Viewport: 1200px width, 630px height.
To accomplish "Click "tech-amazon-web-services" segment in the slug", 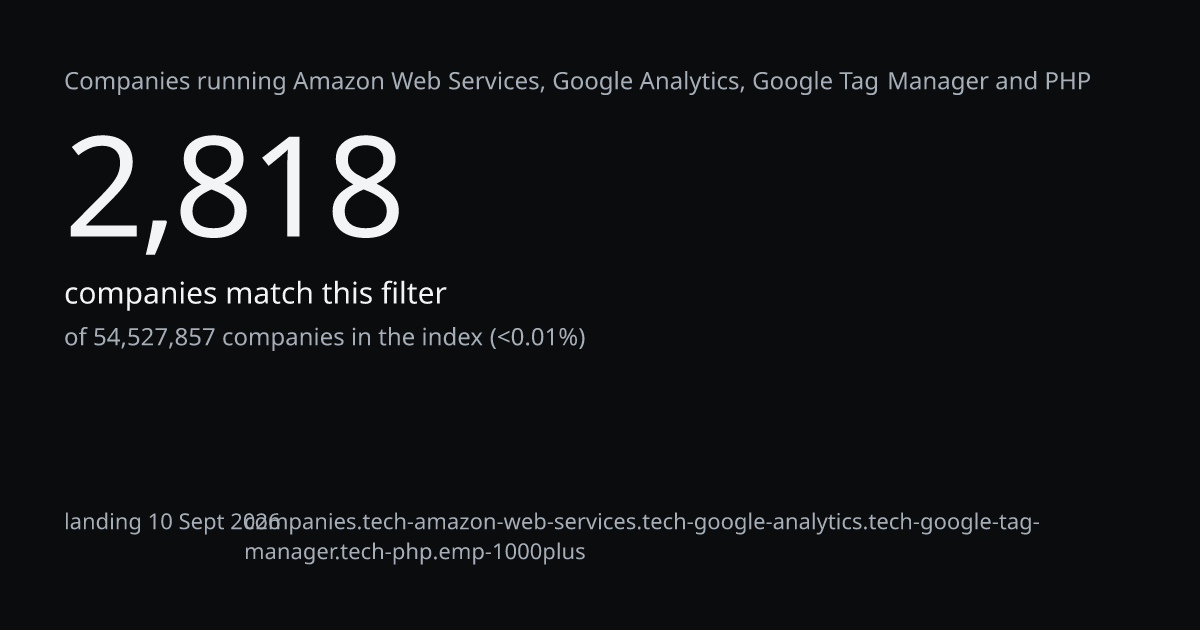I will point(499,522).
